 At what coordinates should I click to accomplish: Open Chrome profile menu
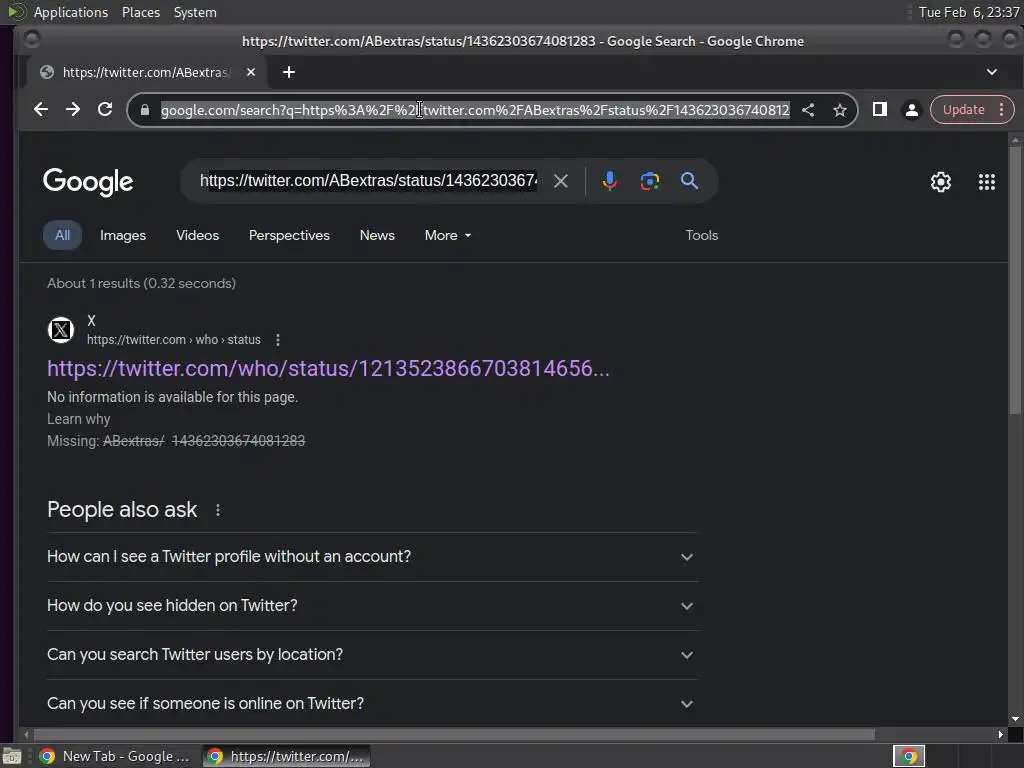coord(912,110)
